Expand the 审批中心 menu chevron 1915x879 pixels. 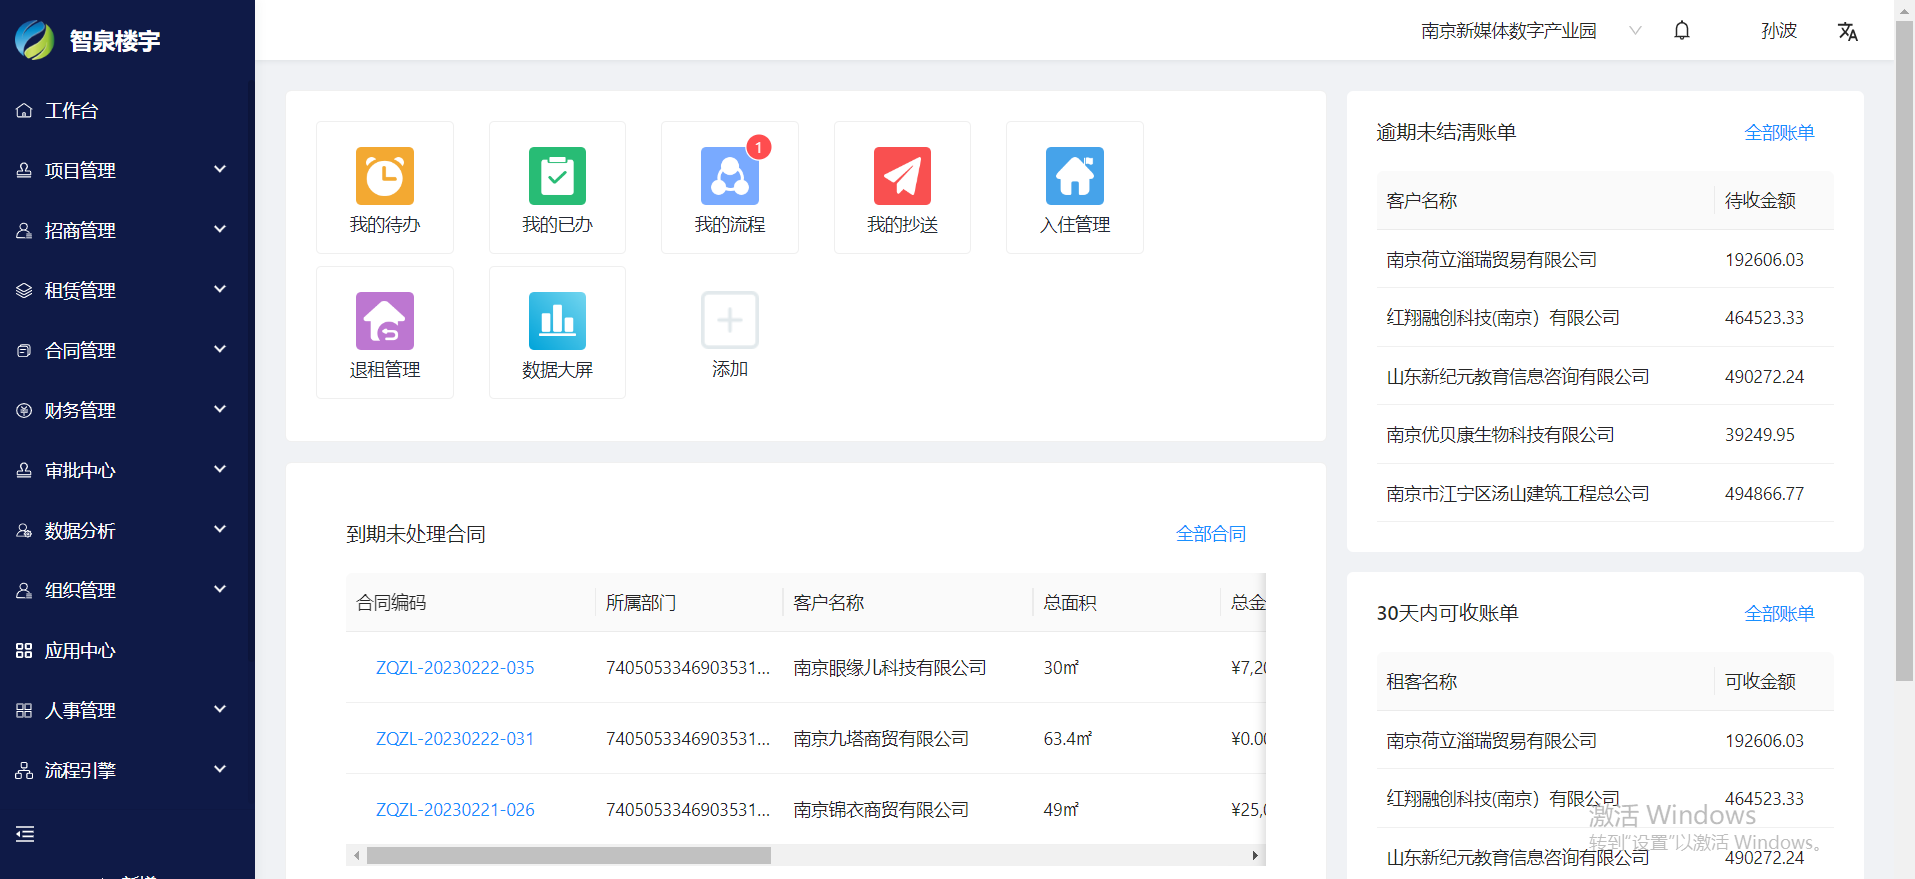pyautogui.click(x=220, y=469)
